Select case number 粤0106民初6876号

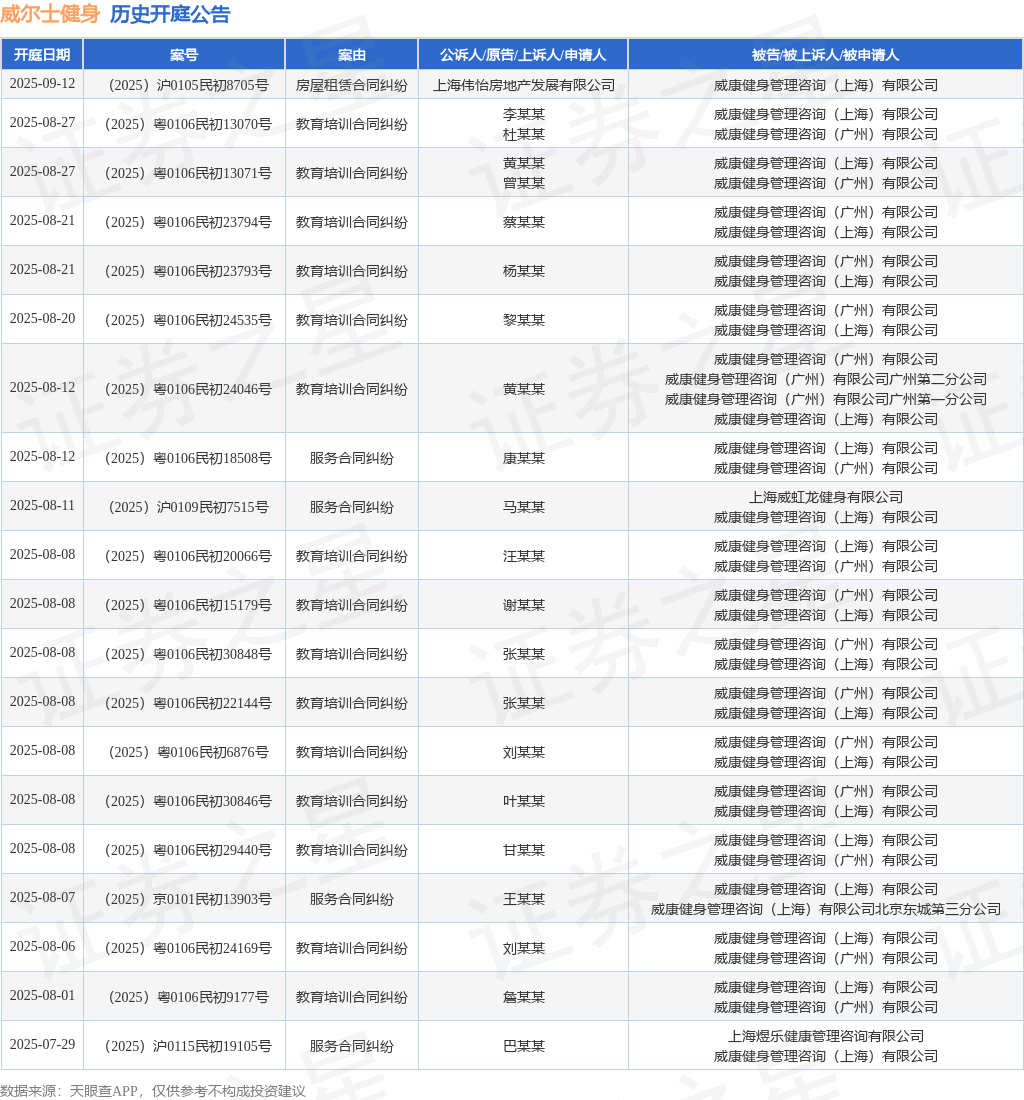point(188,753)
